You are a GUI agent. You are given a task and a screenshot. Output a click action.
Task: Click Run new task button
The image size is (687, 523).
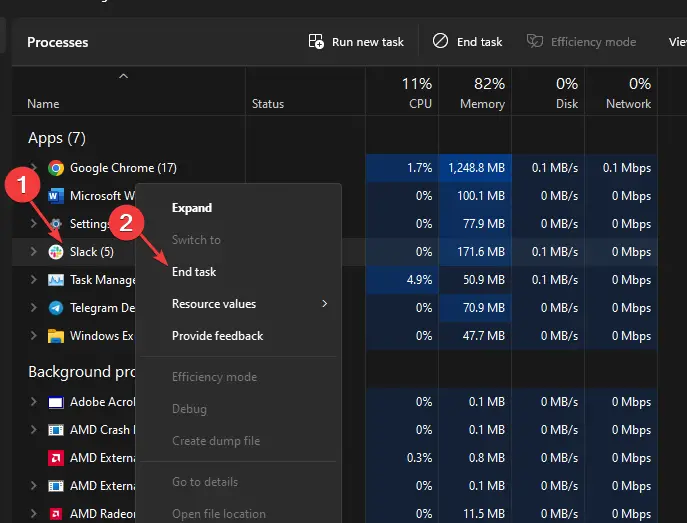[x=357, y=42]
